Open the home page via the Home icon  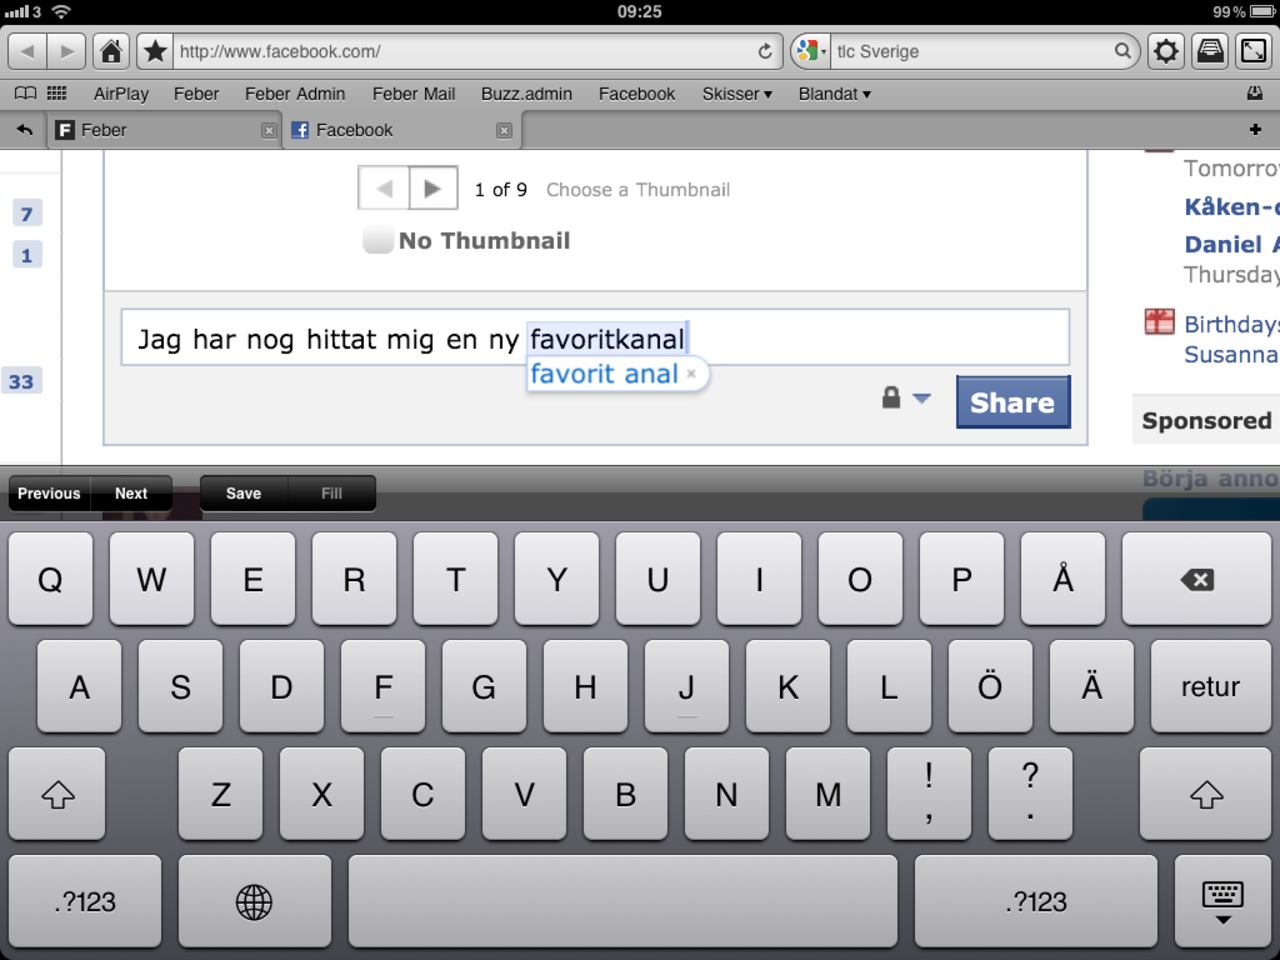click(110, 50)
